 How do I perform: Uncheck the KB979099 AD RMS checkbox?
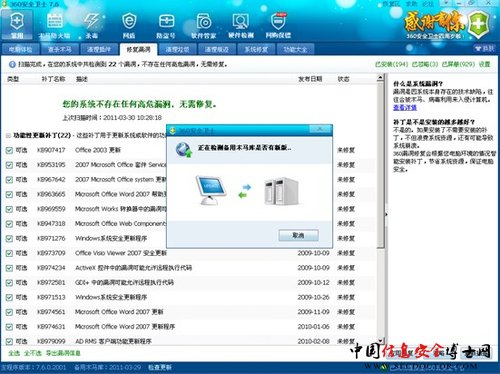coord(9,341)
